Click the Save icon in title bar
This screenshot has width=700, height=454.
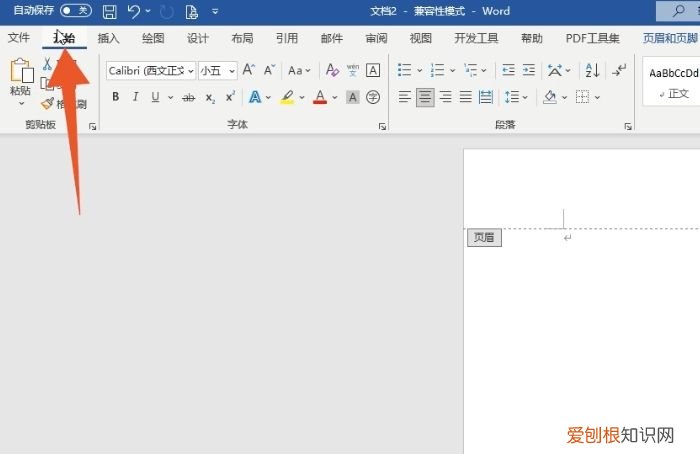pyautogui.click(x=109, y=12)
